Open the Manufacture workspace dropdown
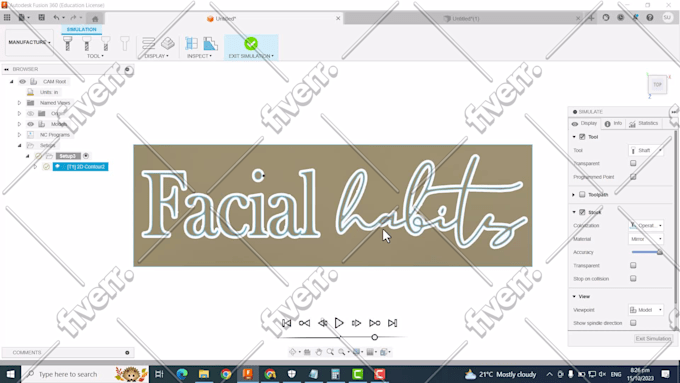 click(29, 43)
